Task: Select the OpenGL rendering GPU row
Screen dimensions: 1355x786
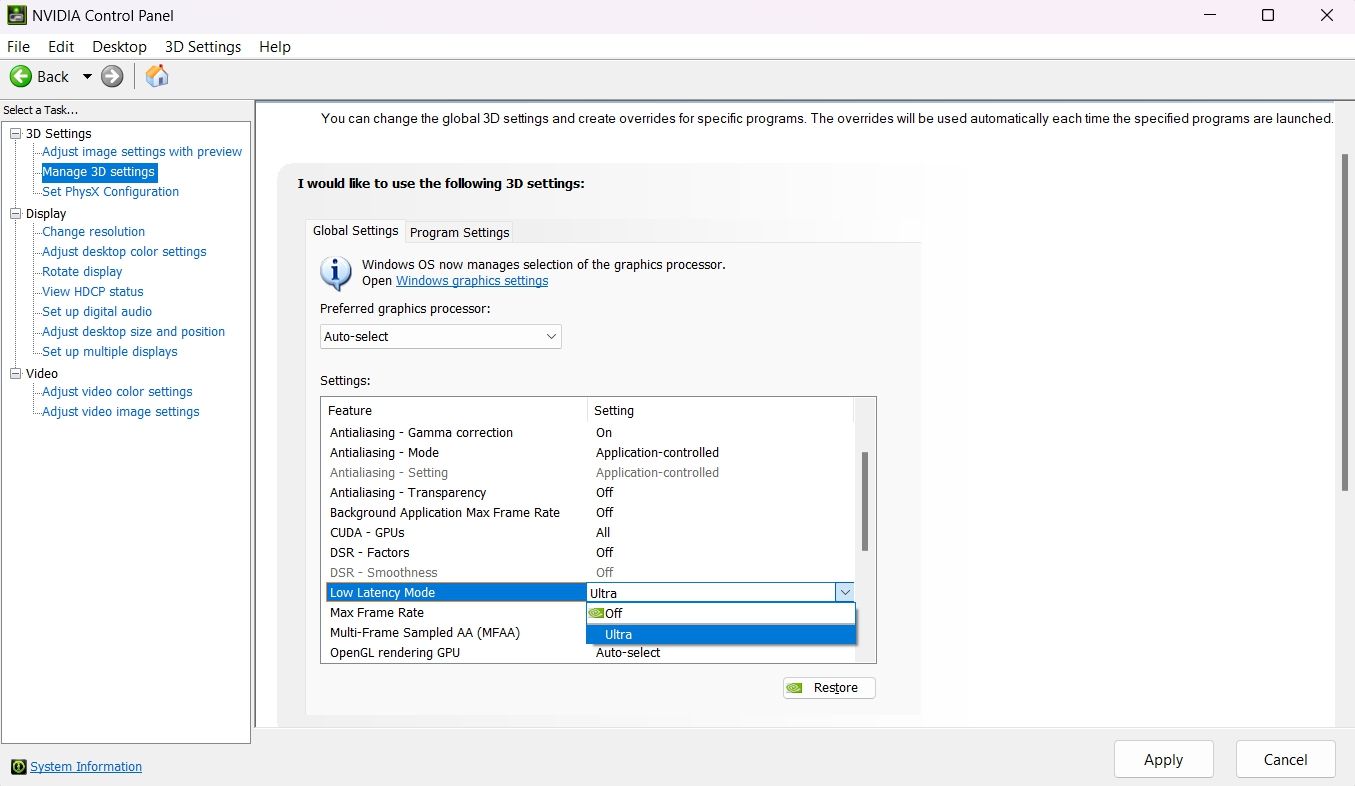Action: [x=590, y=653]
